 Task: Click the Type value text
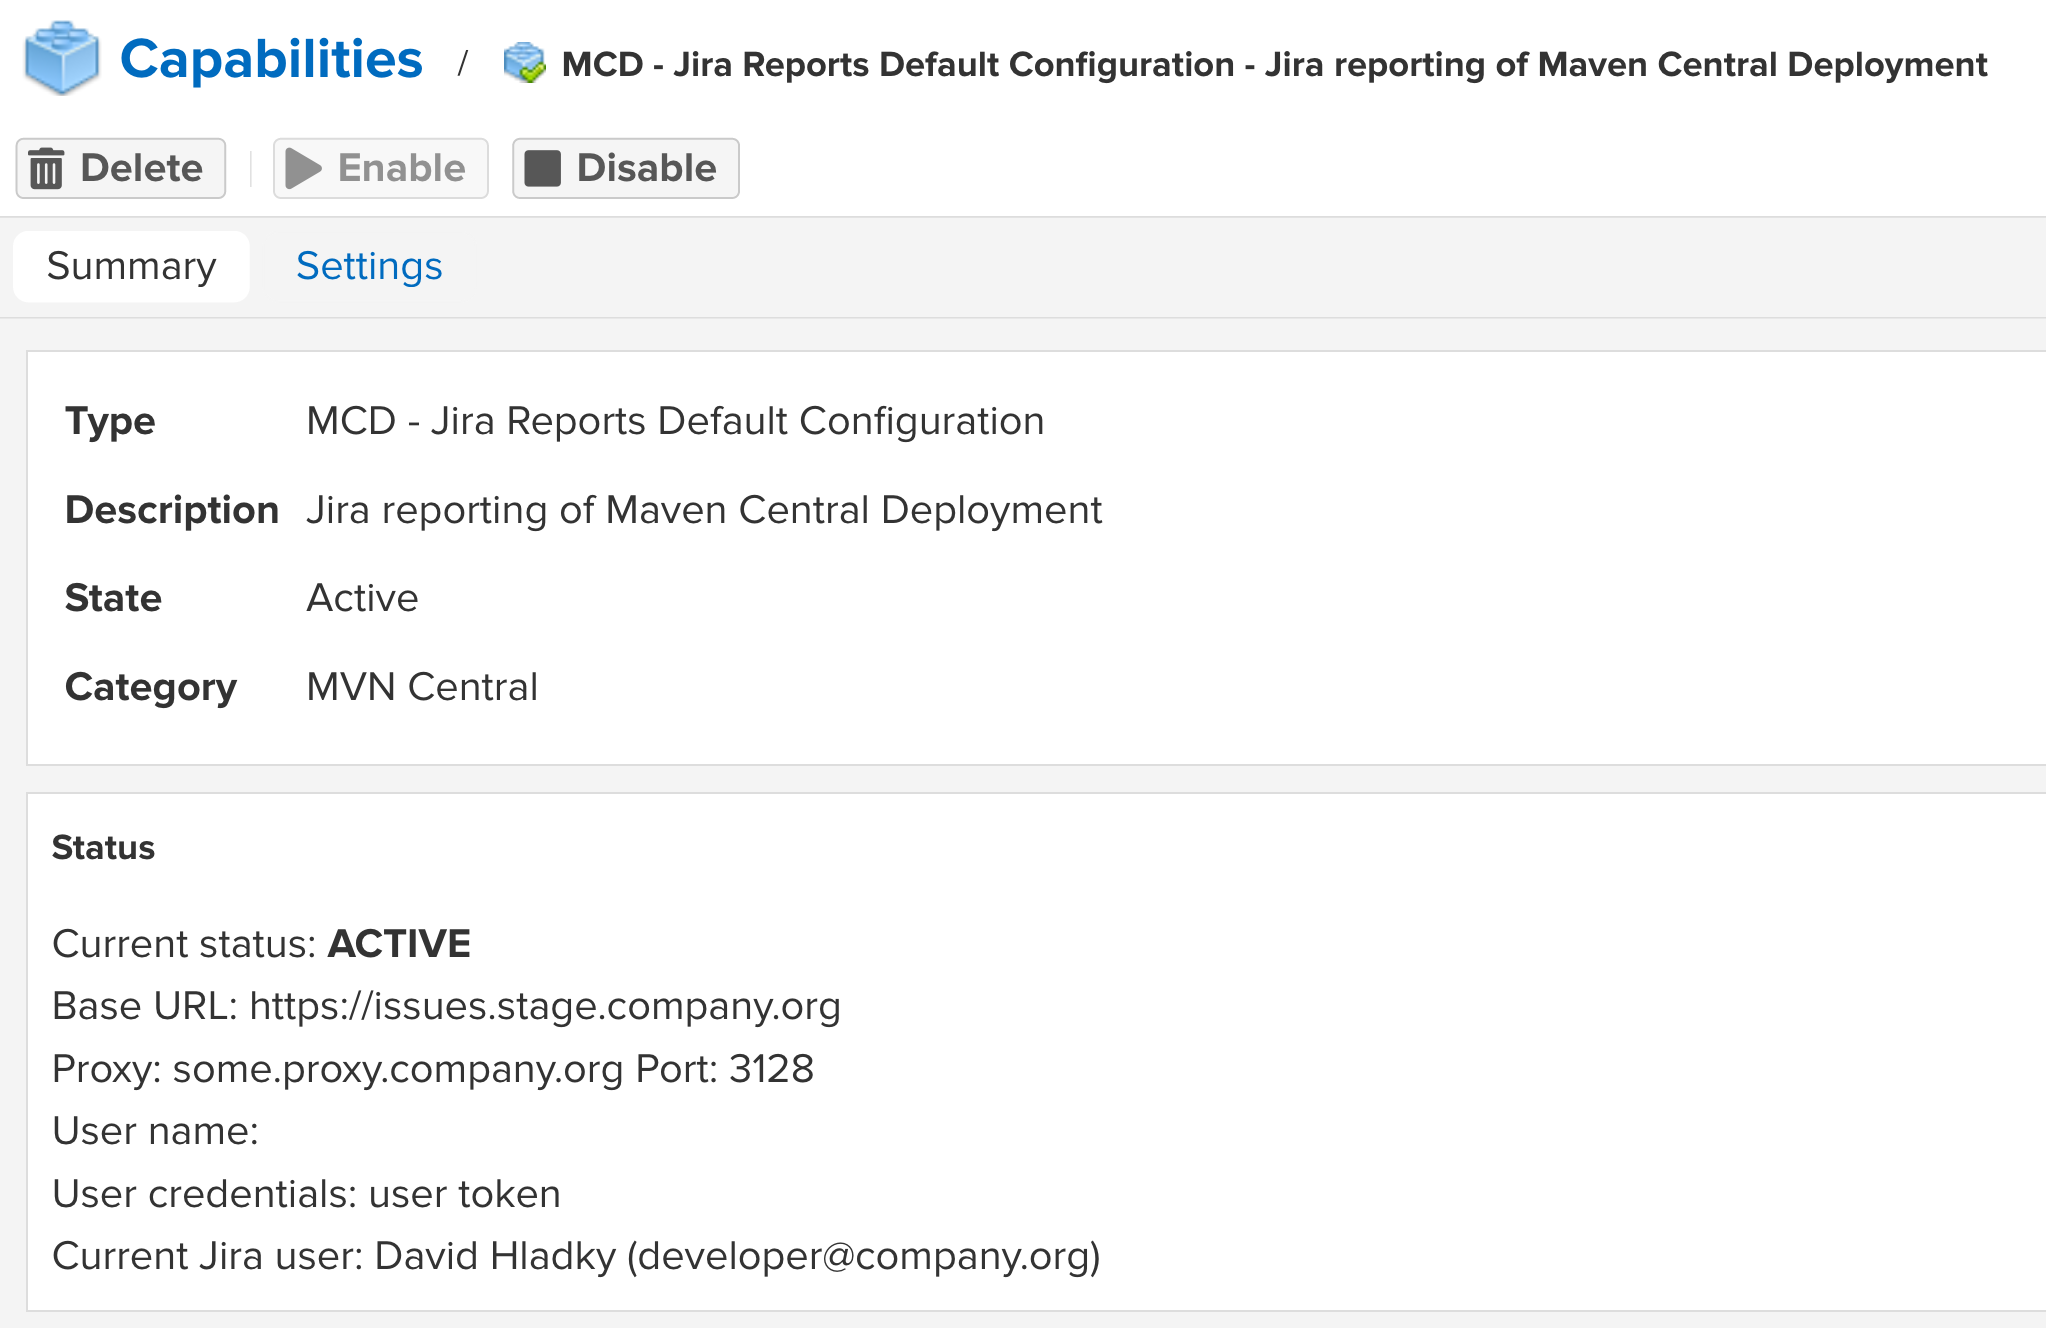pyautogui.click(x=675, y=421)
